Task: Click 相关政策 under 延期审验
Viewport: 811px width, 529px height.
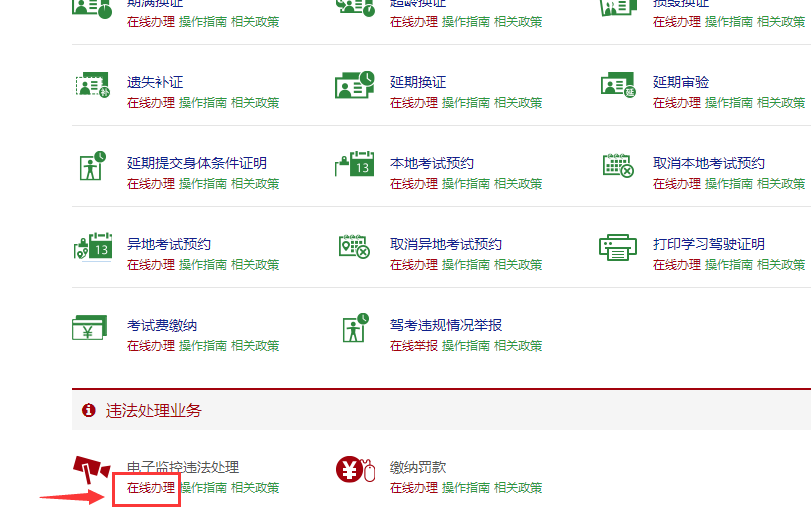Action: (781, 103)
